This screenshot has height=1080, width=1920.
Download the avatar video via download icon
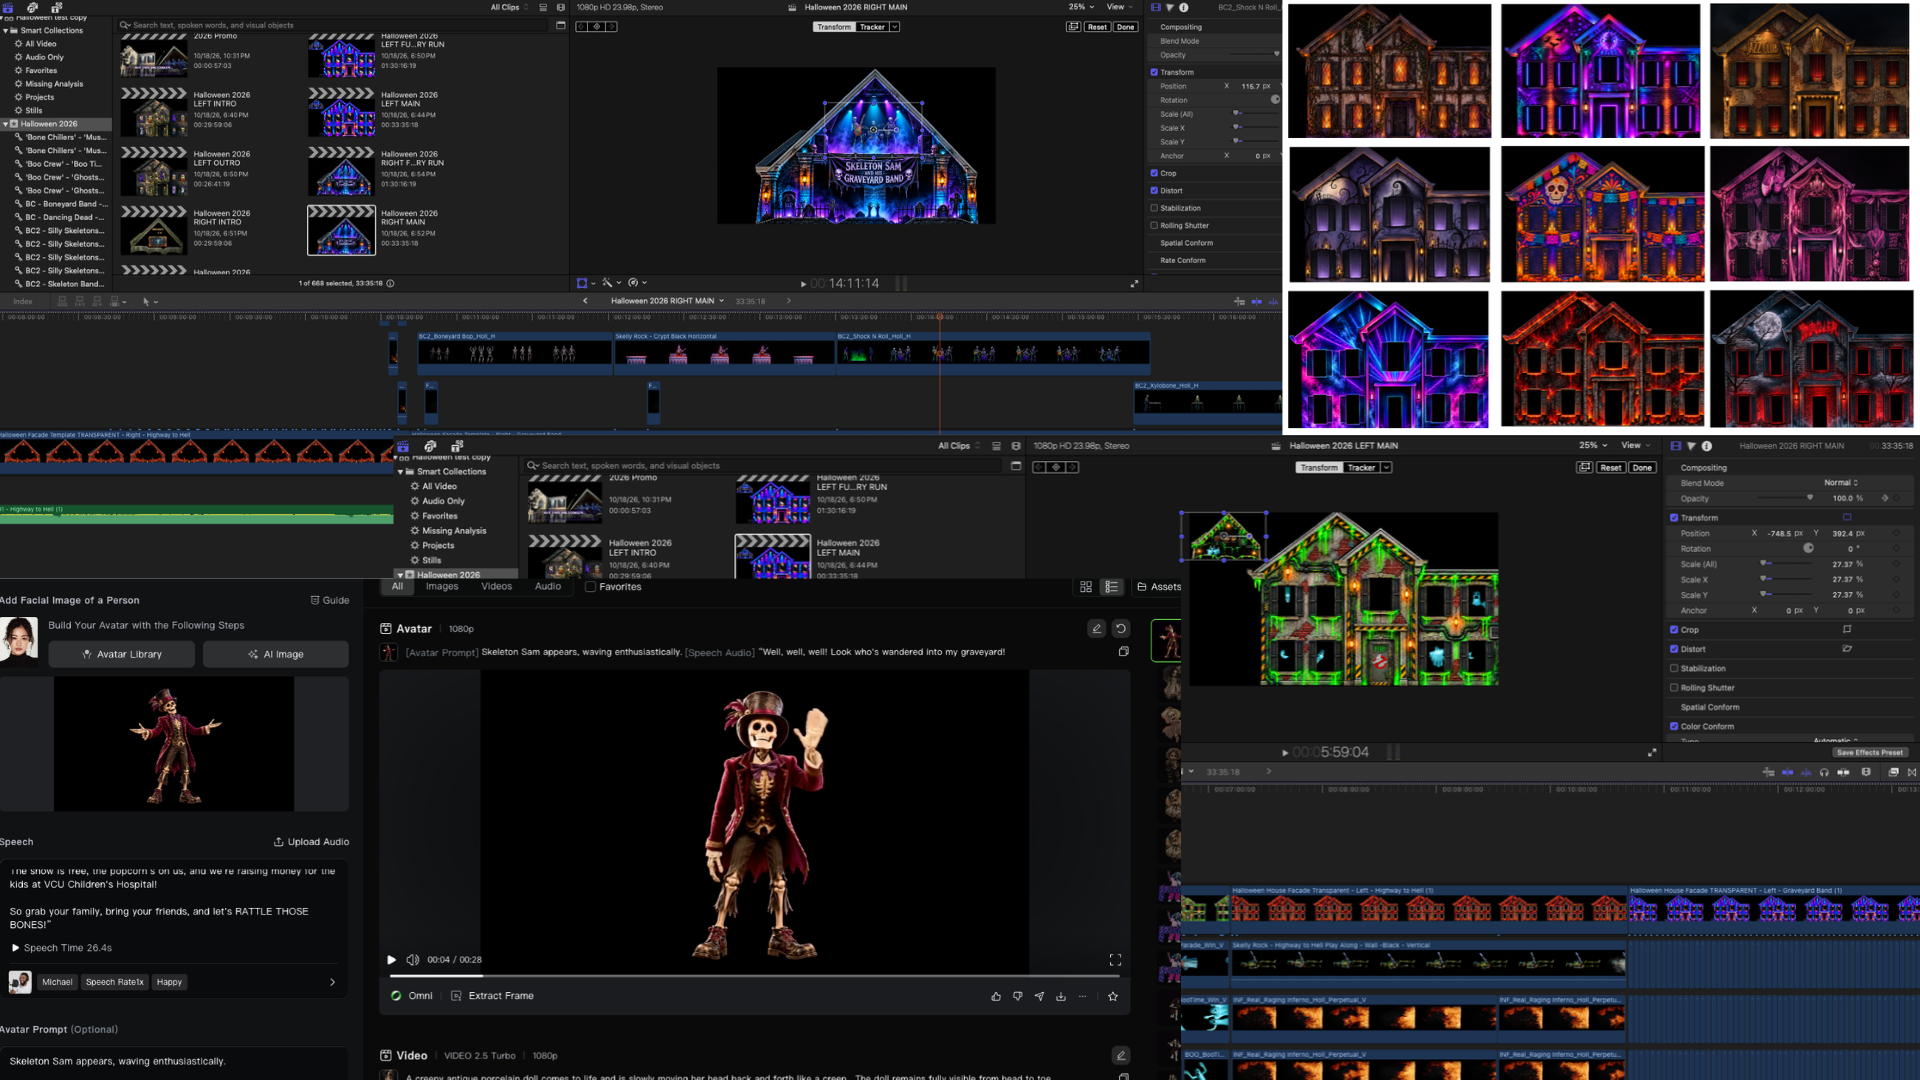coord(1061,996)
